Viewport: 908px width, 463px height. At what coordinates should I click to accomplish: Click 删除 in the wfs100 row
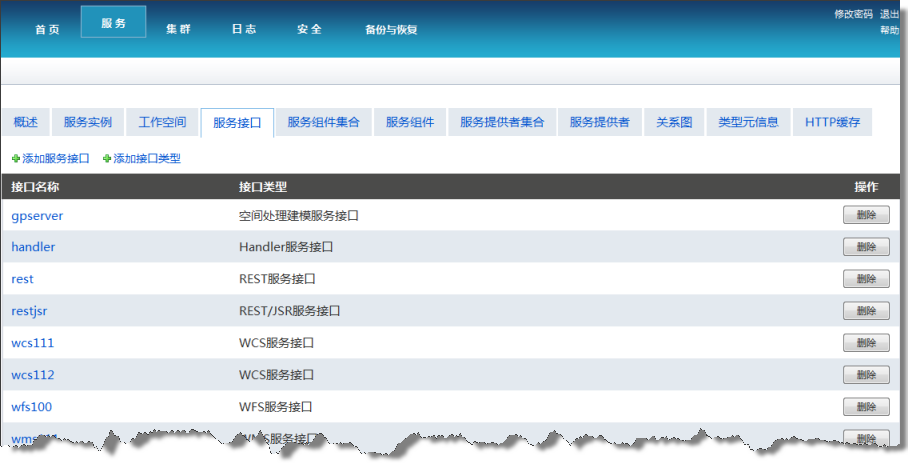866,406
